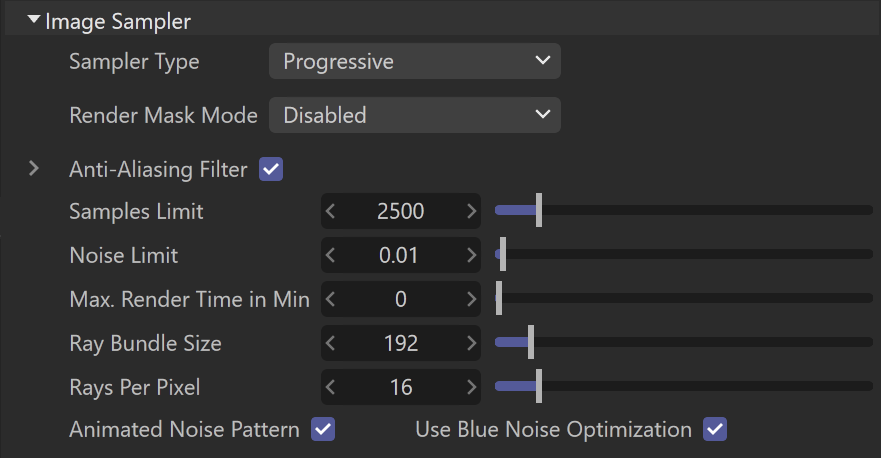Screen dimensions: 881x458
Task: Increase Ray Bundle Size with right arrow
Action: pos(471,343)
